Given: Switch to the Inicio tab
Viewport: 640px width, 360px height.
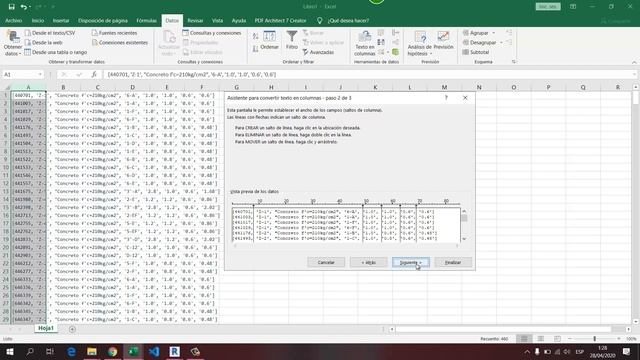Looking at the screenshot, I should point(38,20).
